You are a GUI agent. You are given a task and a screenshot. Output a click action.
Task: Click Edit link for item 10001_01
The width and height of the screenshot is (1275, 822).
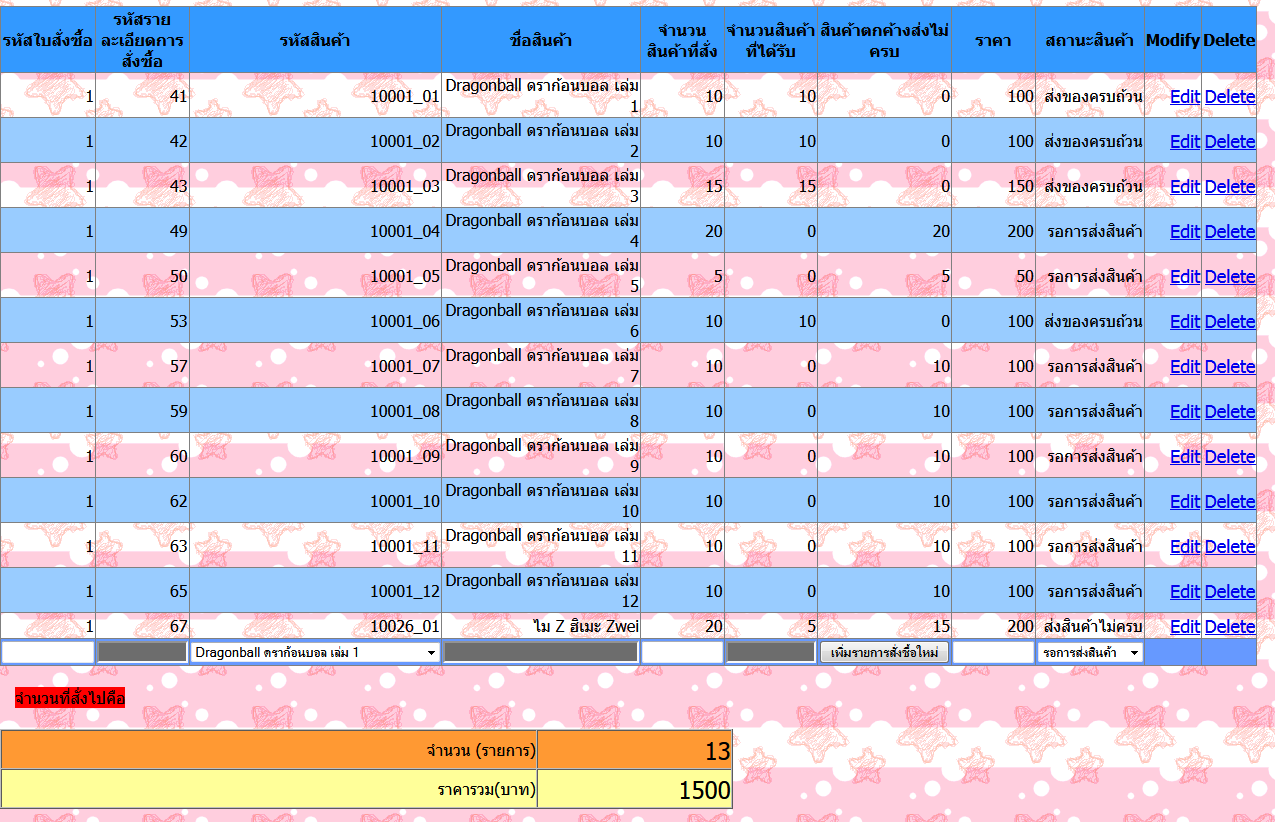pyautogui.click(x=1185, y=97)
